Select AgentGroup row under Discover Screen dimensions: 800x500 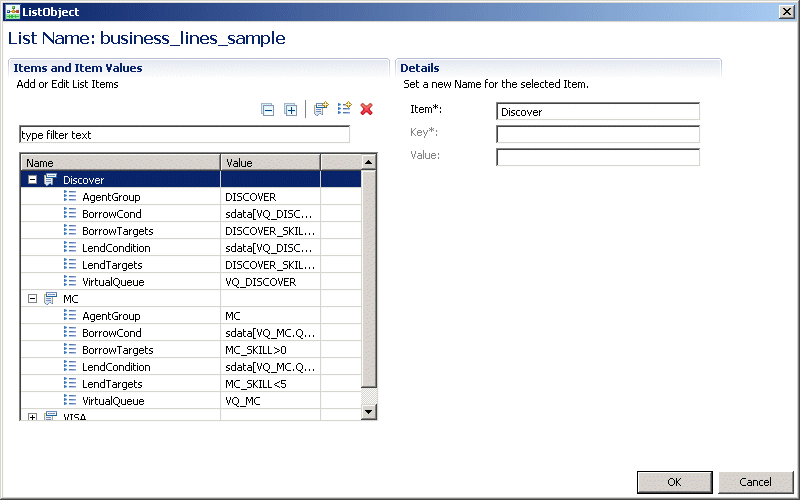[191, 196]
